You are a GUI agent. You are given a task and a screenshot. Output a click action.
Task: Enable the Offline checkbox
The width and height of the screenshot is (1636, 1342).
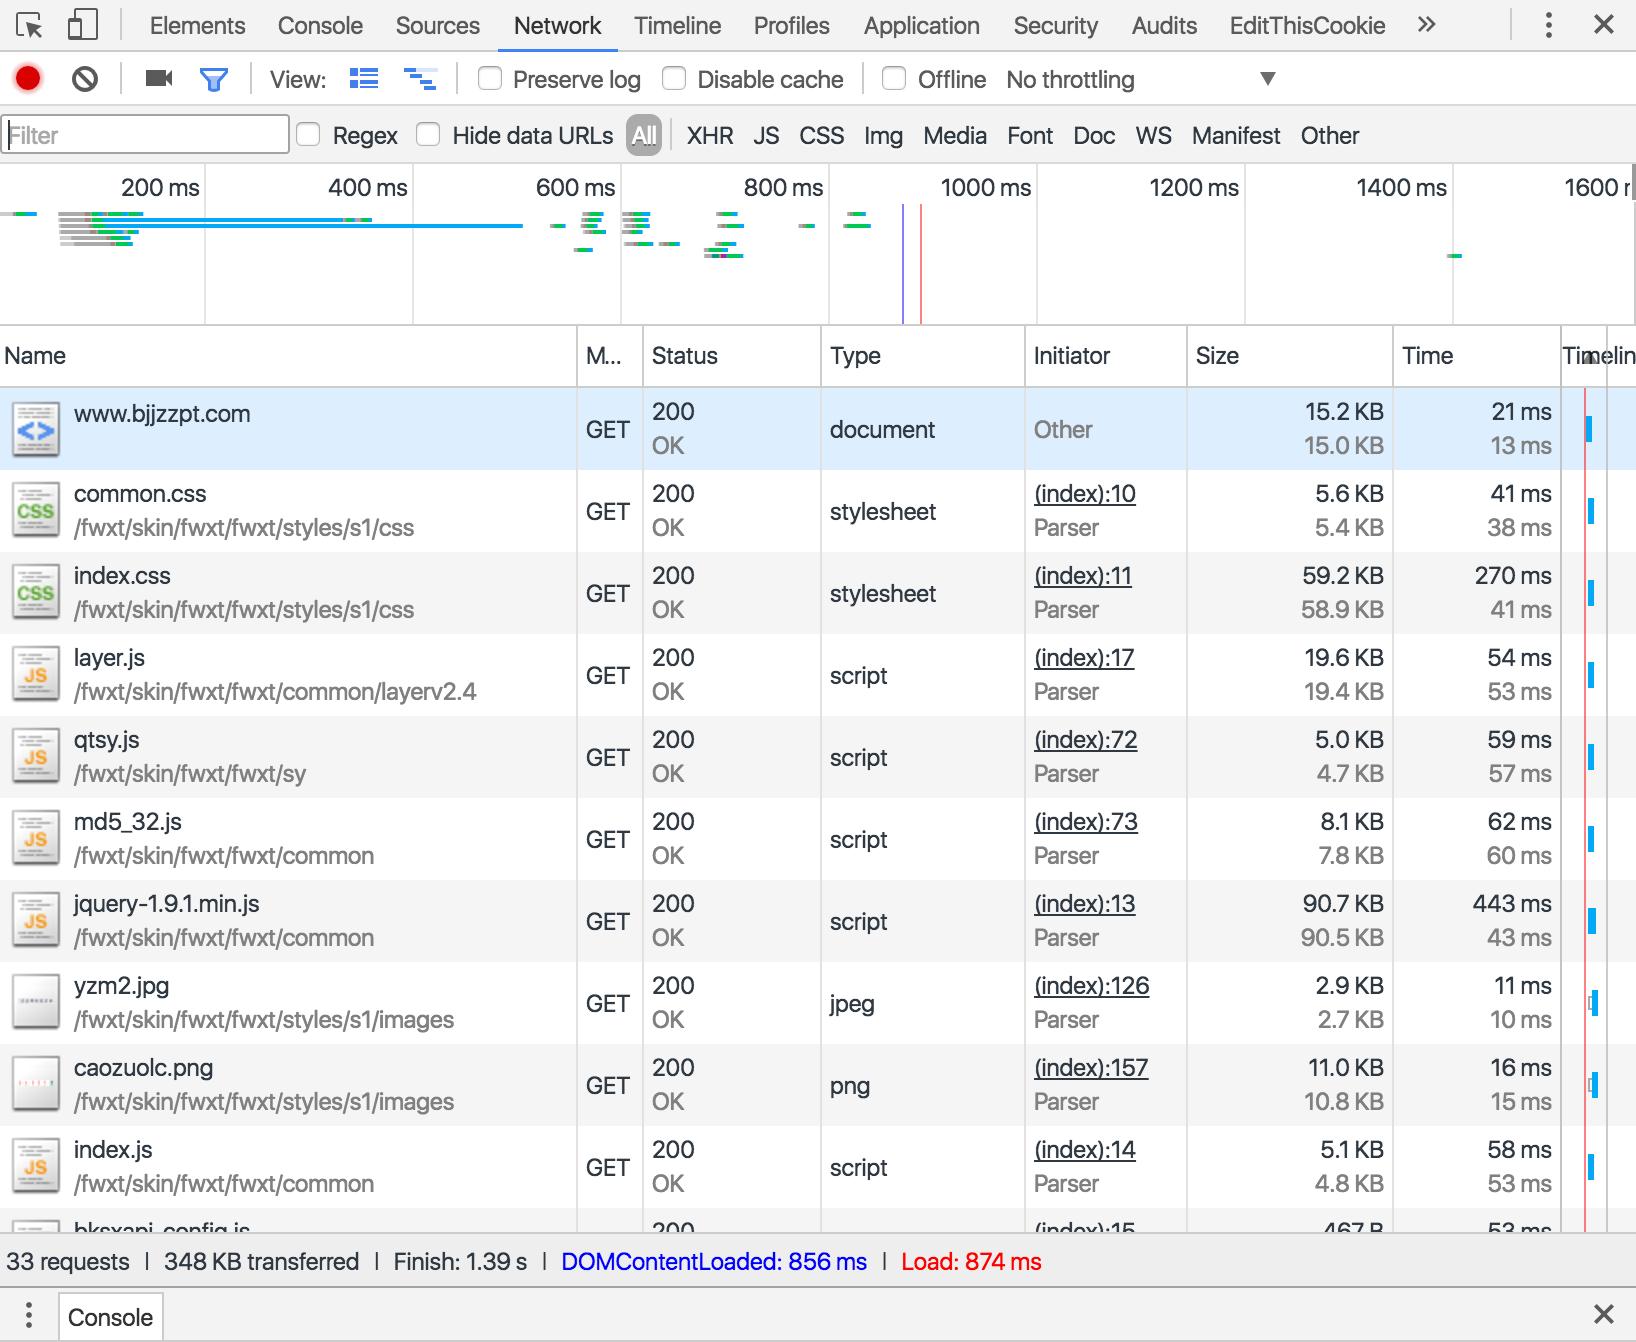pyautogui.click(x=894, y=78)
